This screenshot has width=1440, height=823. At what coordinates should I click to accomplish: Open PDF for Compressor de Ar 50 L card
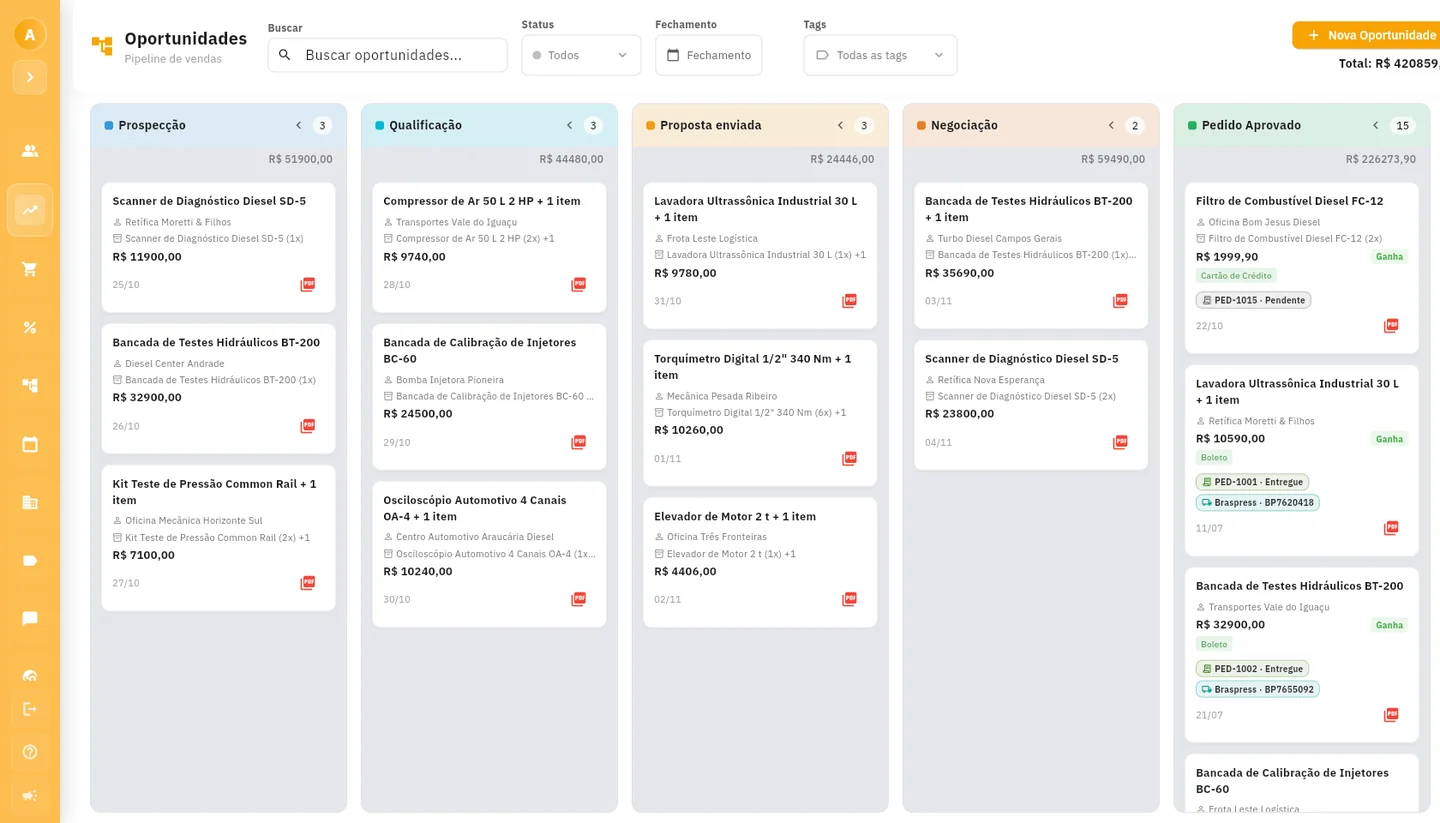tap(579, 285)
